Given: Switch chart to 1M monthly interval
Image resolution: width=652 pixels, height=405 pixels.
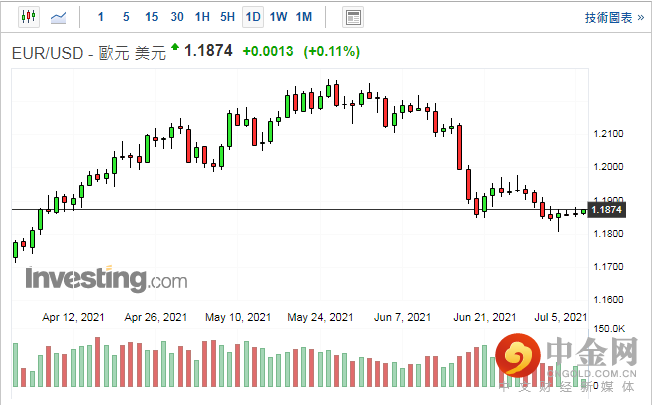Looking at the screenshot, I should tap(304, 17).
